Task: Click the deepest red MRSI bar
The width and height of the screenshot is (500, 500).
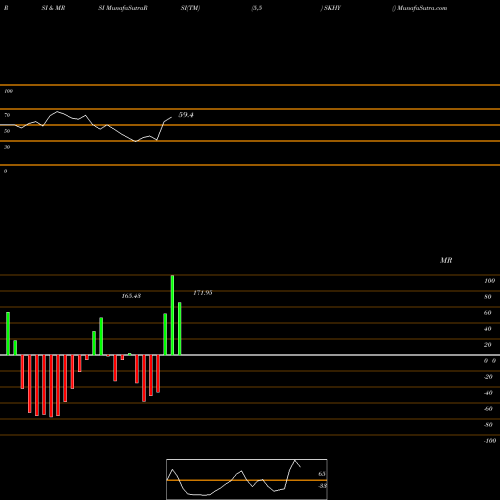Action: (x=51, y=386)
